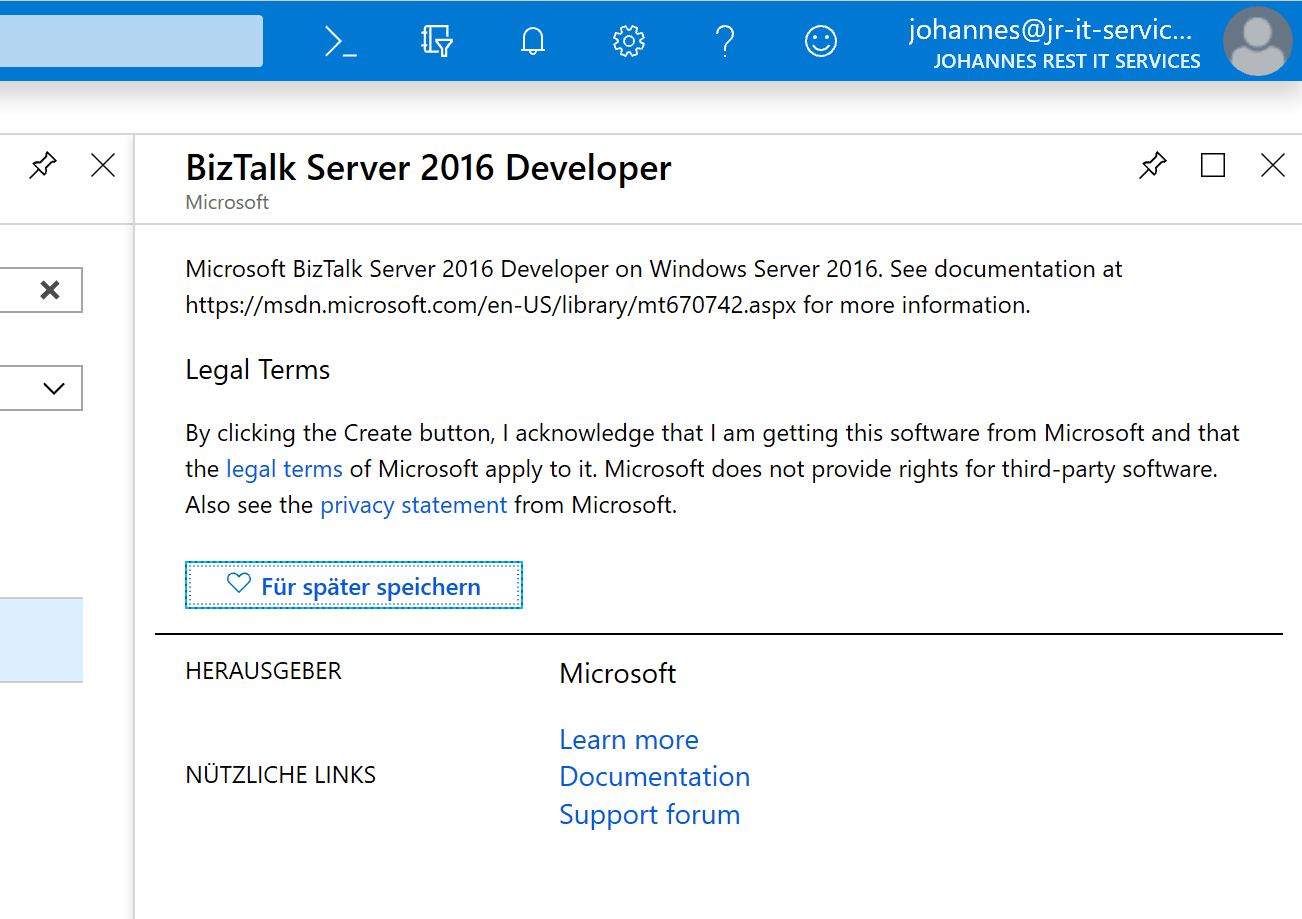Expand the dropdown in the left blade

click(x=54, y=388)
